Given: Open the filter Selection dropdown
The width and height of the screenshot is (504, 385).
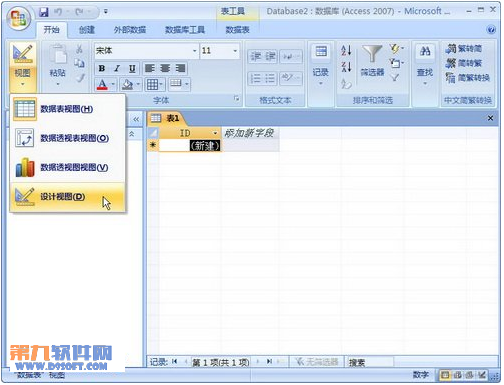Looking at the screenshot, I should (x=396, y=49).
